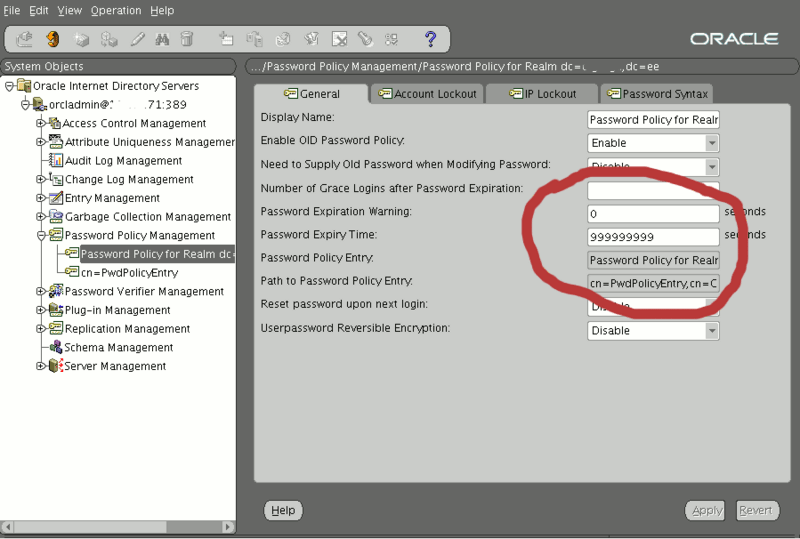Select Audit Log Management in the tree

(123, 160)
